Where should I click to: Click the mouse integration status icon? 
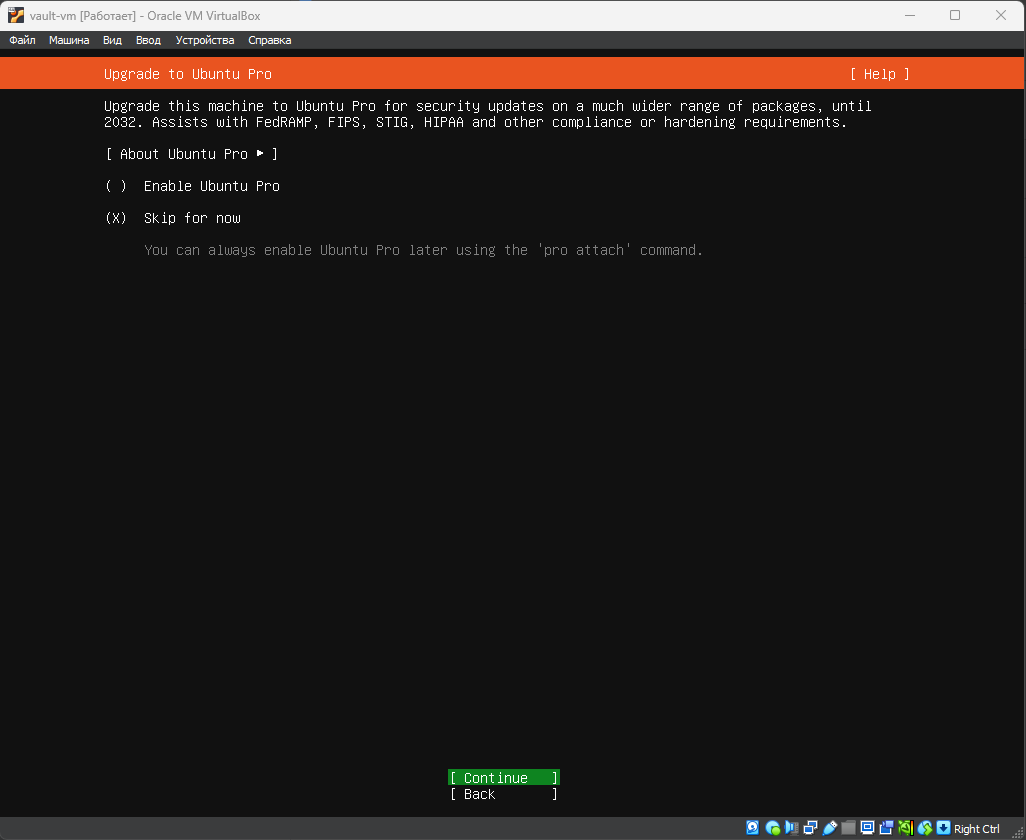(925, 828)
